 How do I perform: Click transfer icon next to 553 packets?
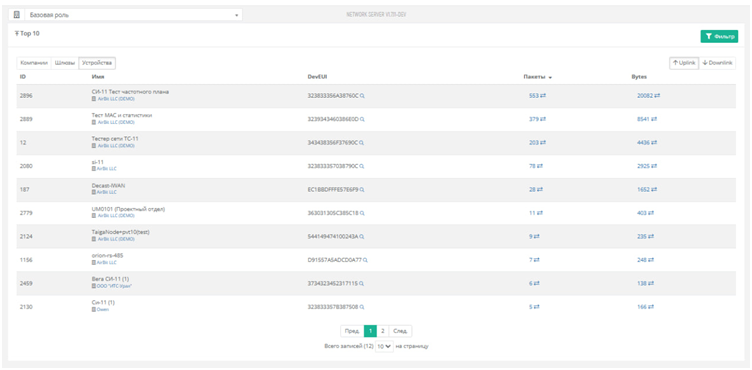(x=543, y=96)
